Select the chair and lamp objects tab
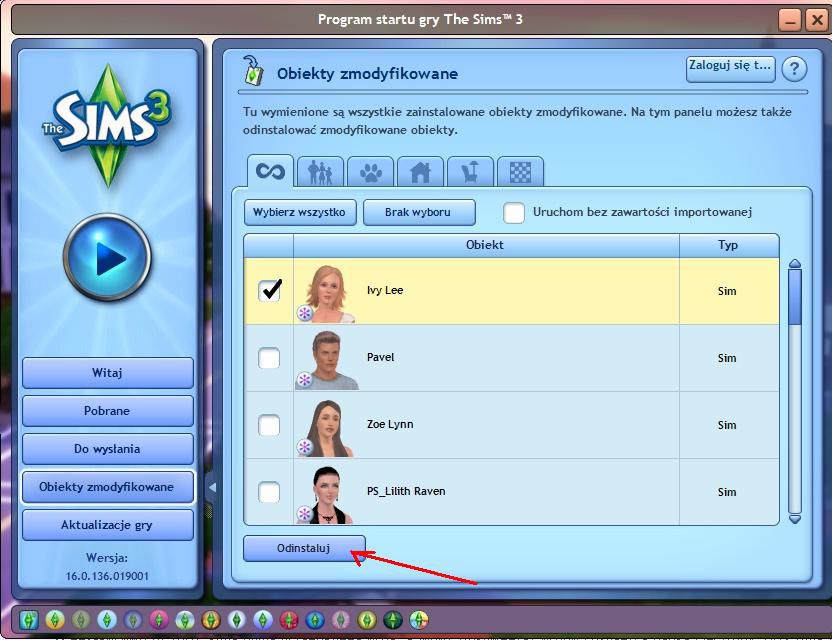 click(x=470, y=172)
